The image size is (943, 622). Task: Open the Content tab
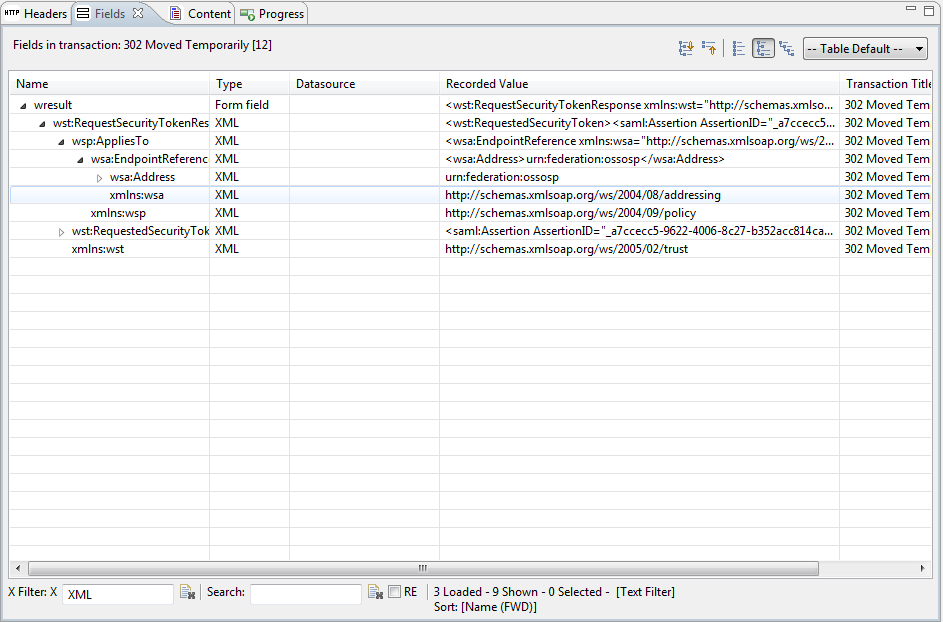click(200, 14)
